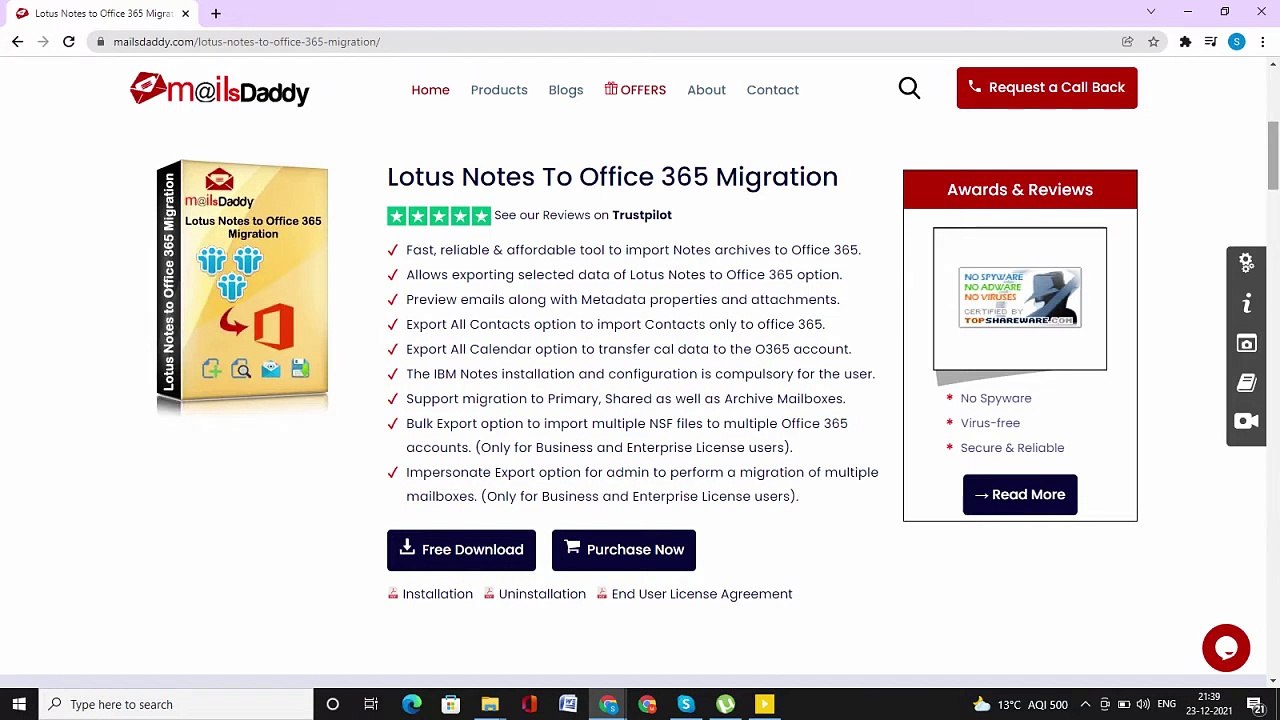
Task: Open the browser extensions puzzle icon
Action: [x=1185, y=41]
